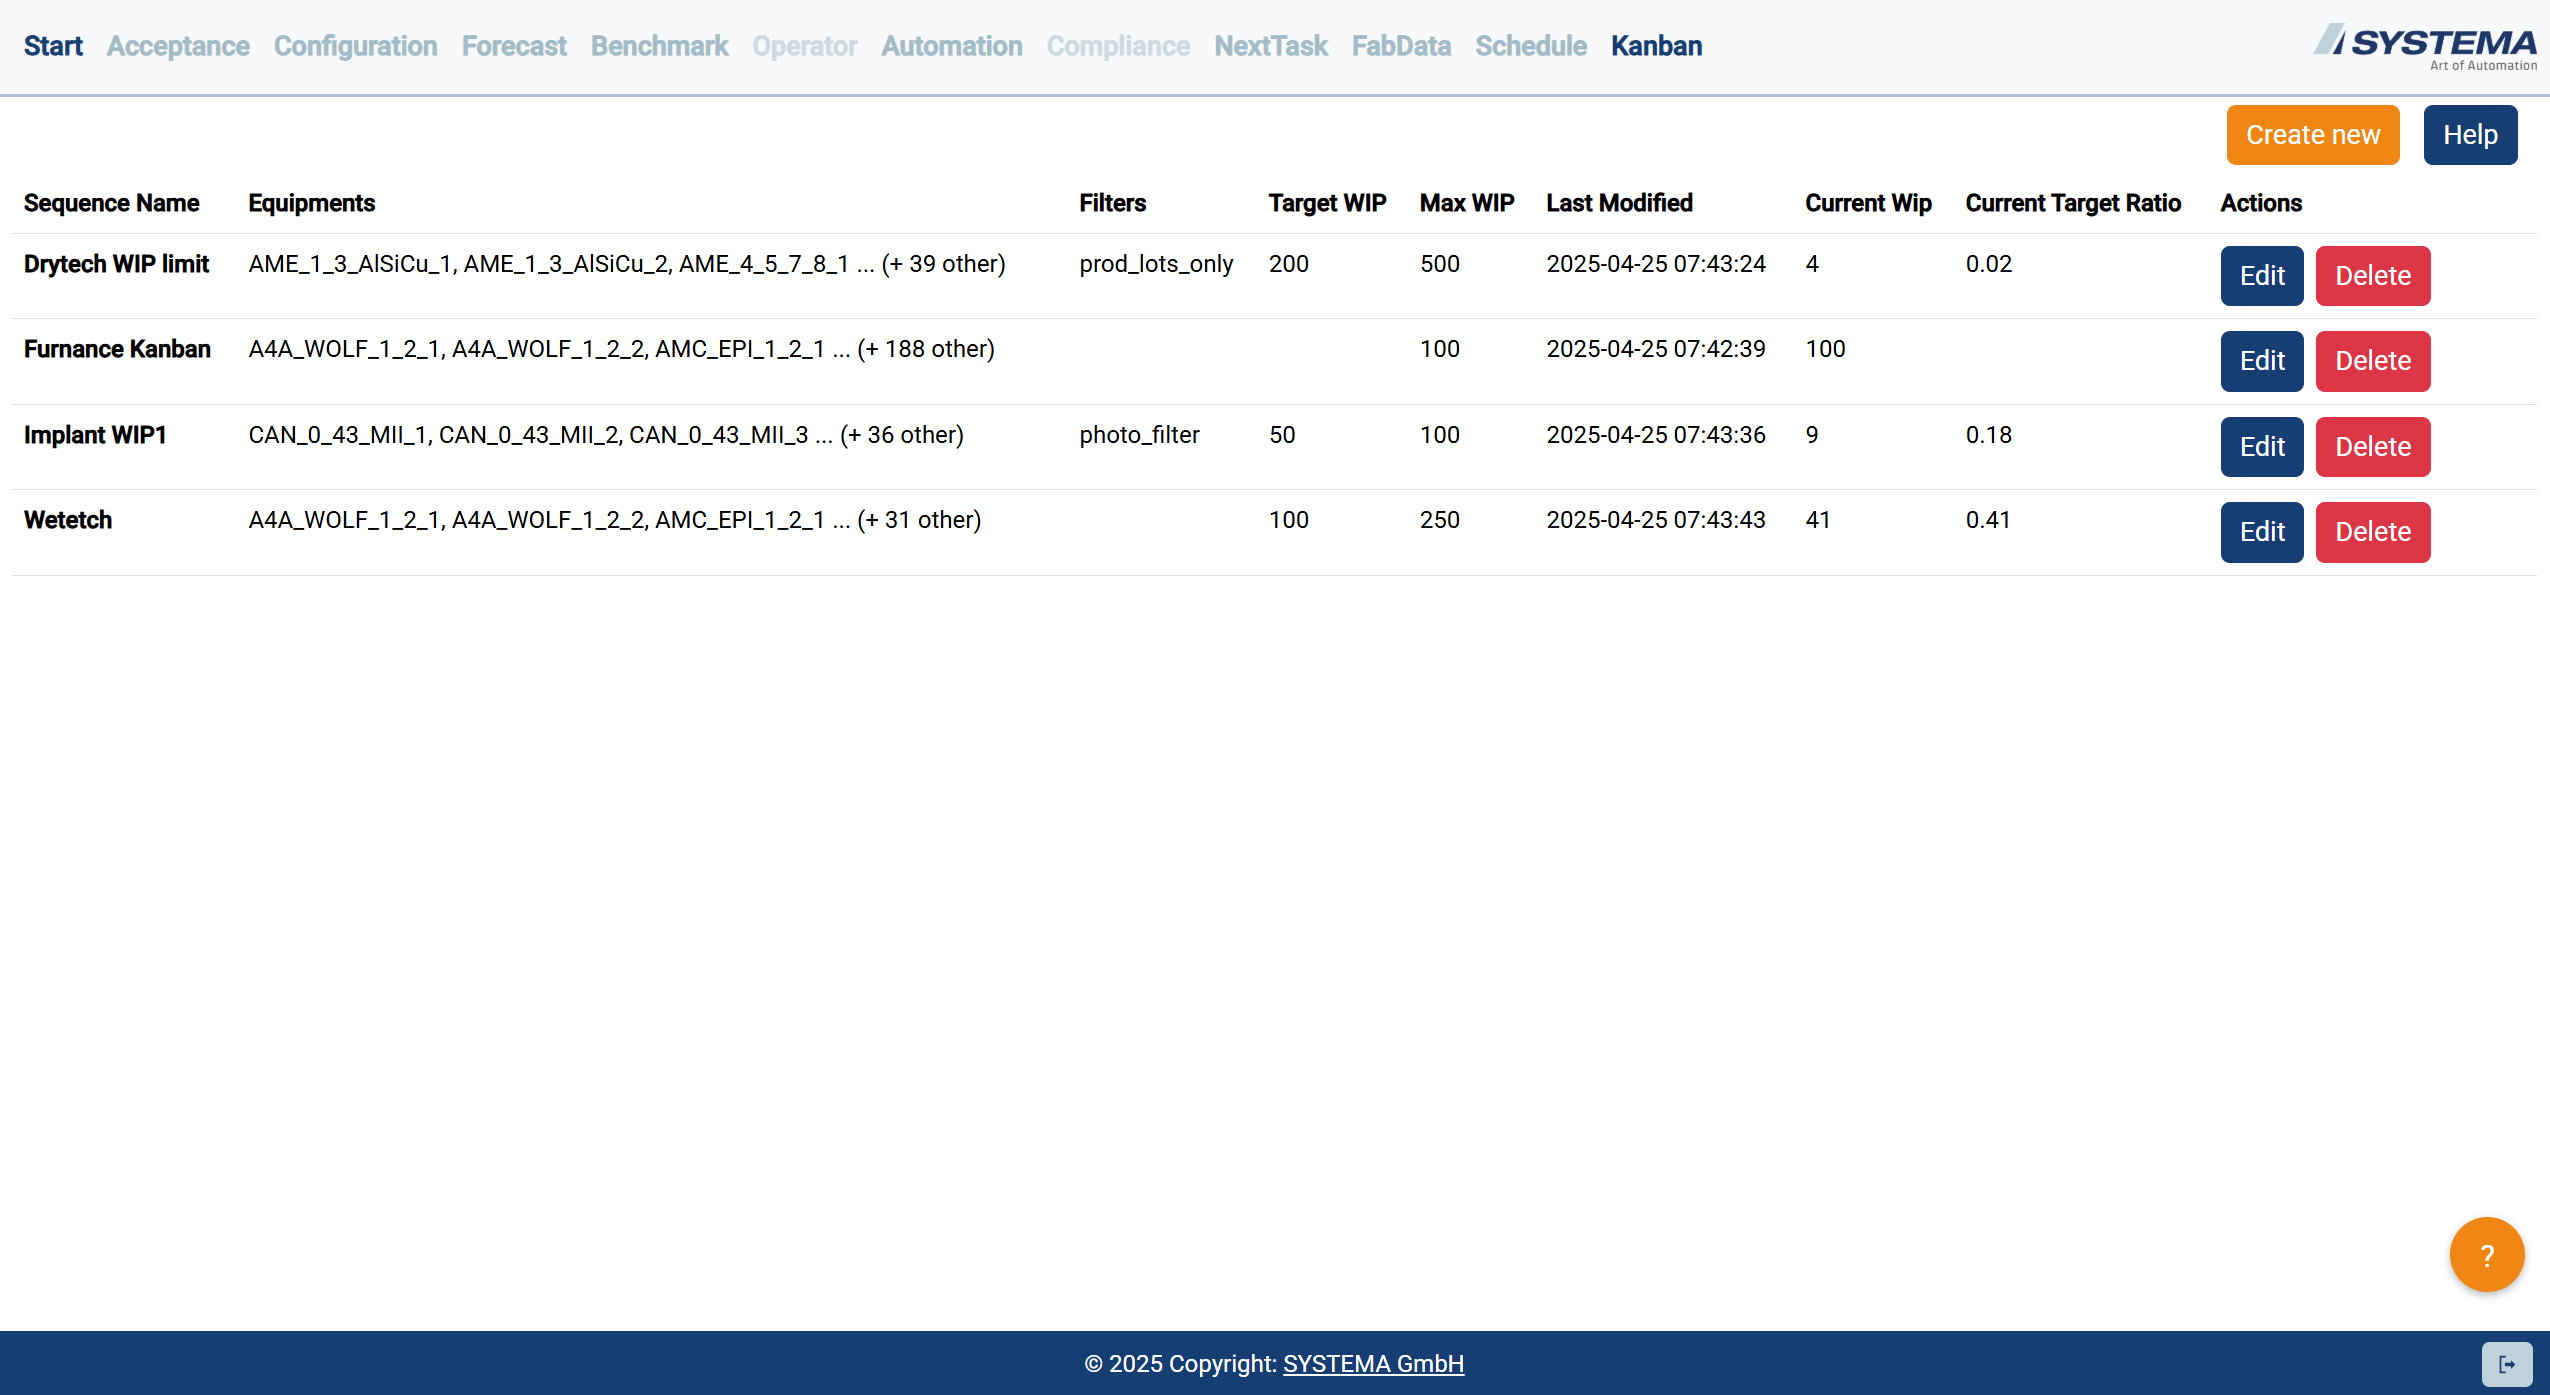
Task: Delete the Furnance Kanban sequence
Action: pos(2372,361)
